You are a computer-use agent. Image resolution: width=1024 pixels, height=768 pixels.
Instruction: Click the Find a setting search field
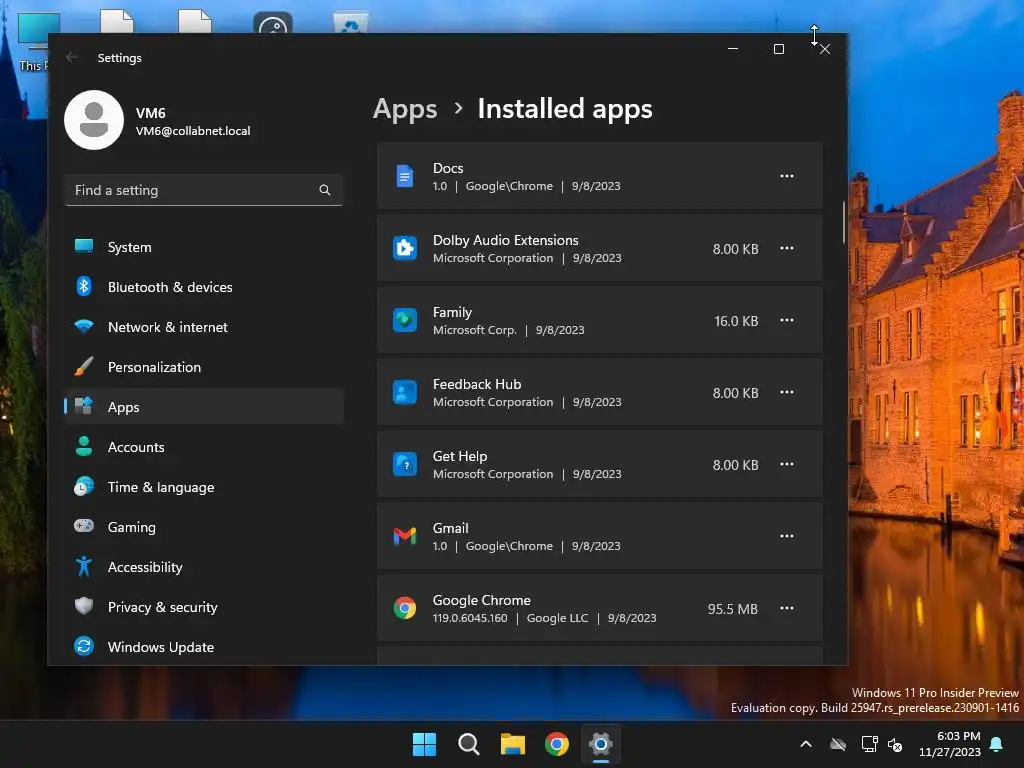pos(204,190)
